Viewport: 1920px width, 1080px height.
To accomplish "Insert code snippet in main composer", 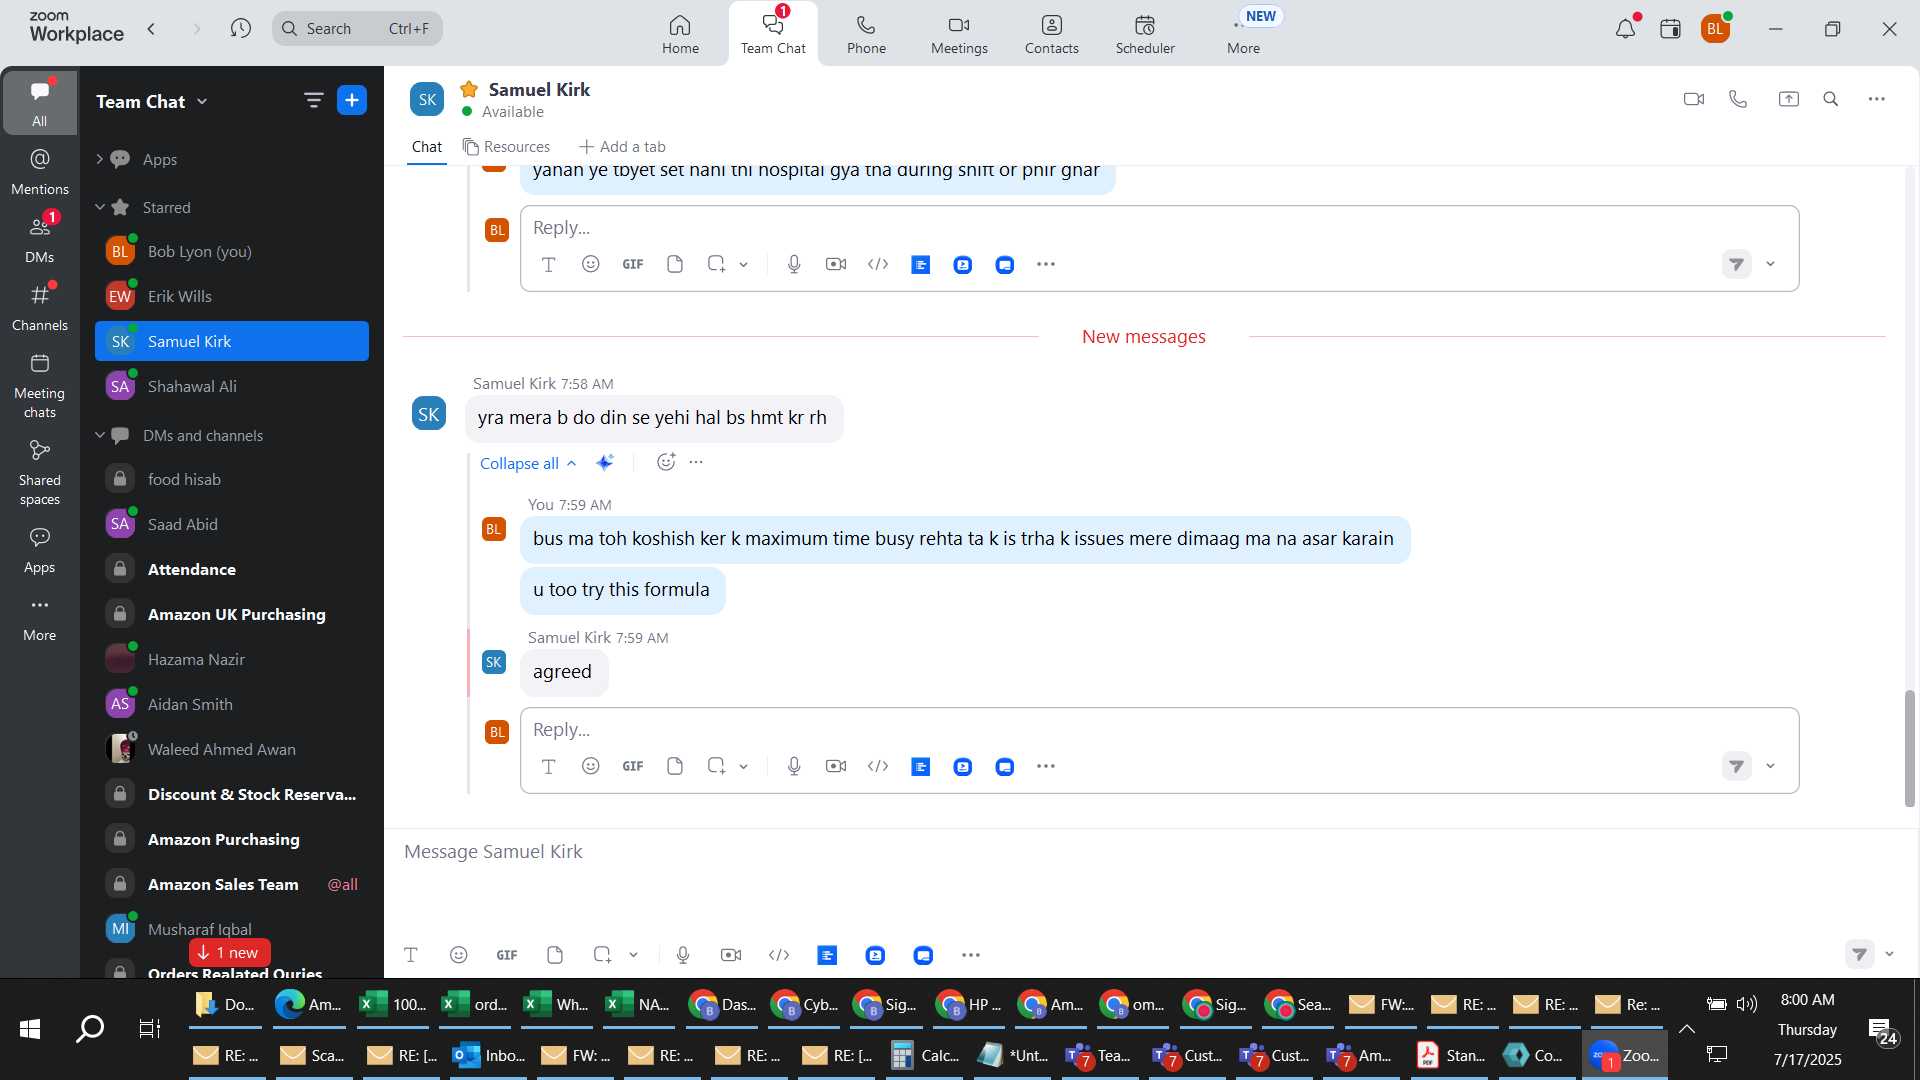I will pyautogui.click(x=779, y=955).
